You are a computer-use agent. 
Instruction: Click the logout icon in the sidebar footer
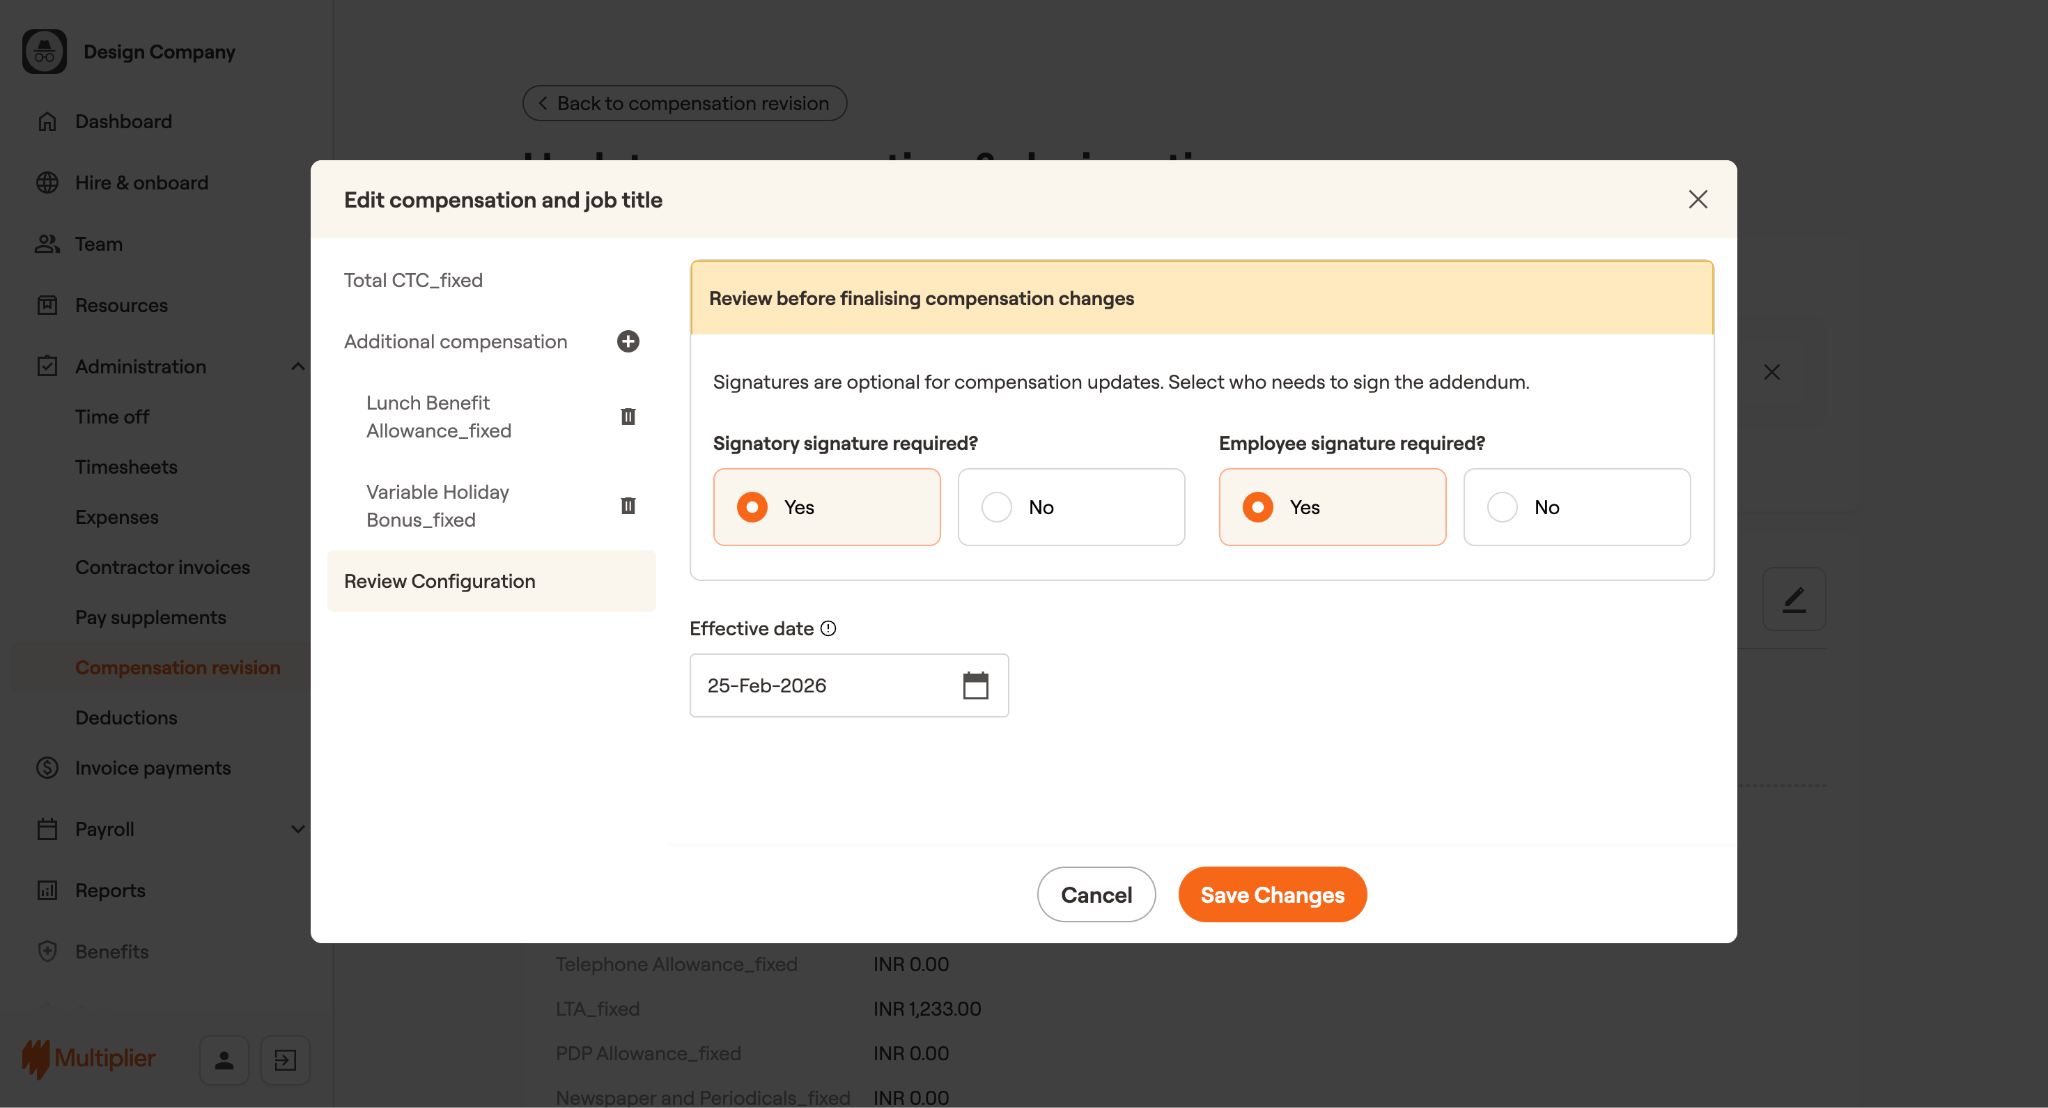pos(285,1060)
